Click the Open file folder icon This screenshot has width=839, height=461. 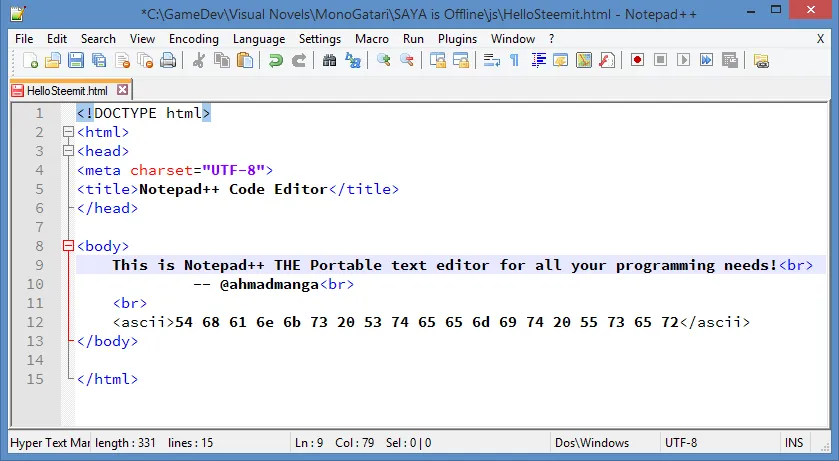click(53, 60)
